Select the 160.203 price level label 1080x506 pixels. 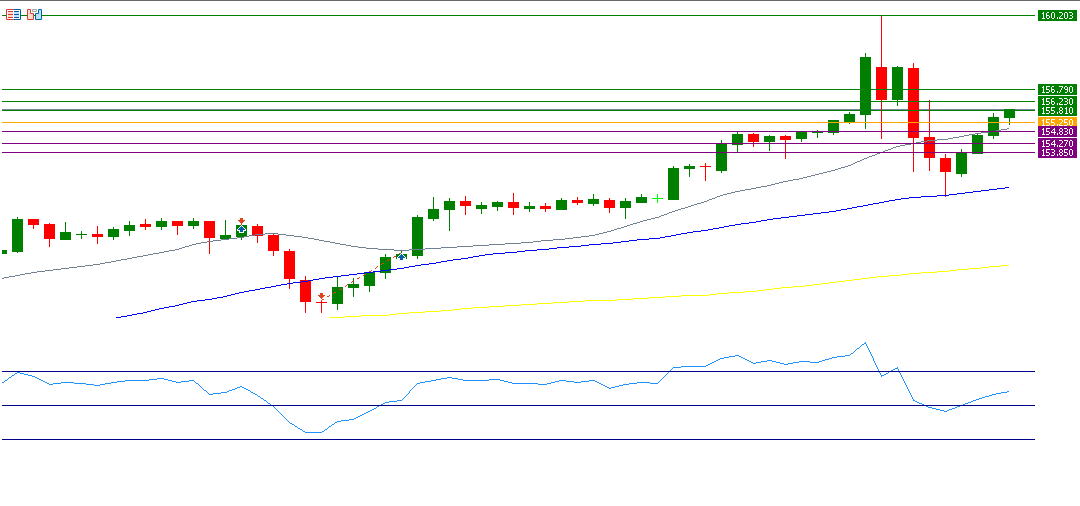tap(1057, 15)
